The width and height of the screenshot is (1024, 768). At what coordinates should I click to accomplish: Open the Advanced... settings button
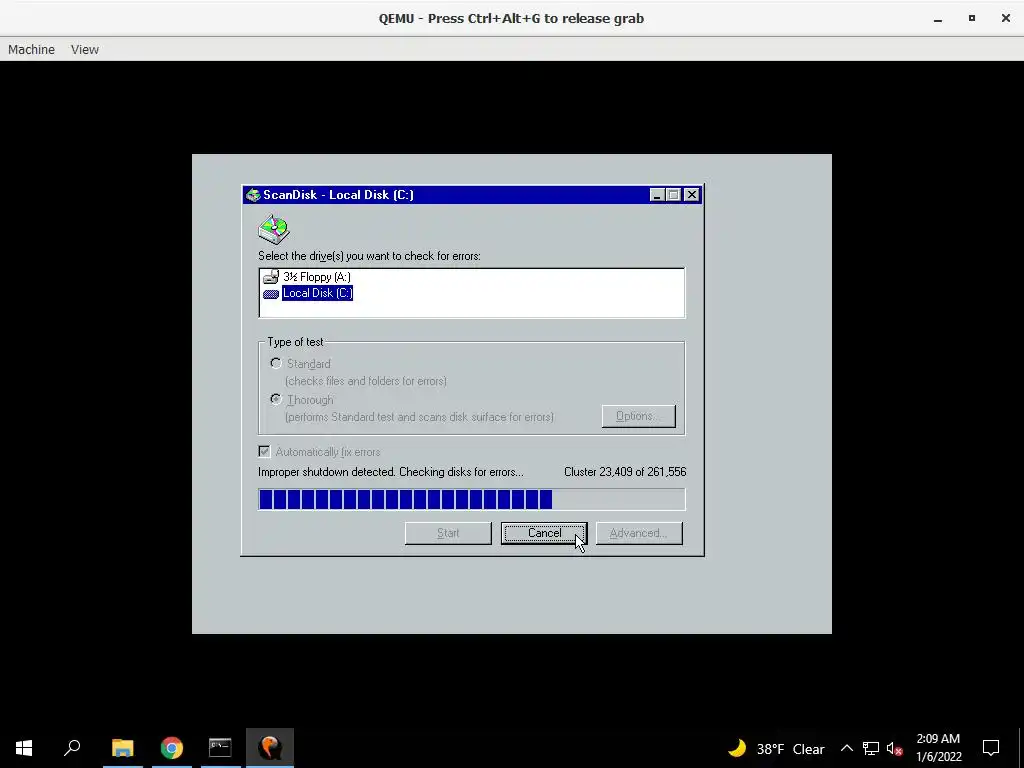tap(639, 533)
